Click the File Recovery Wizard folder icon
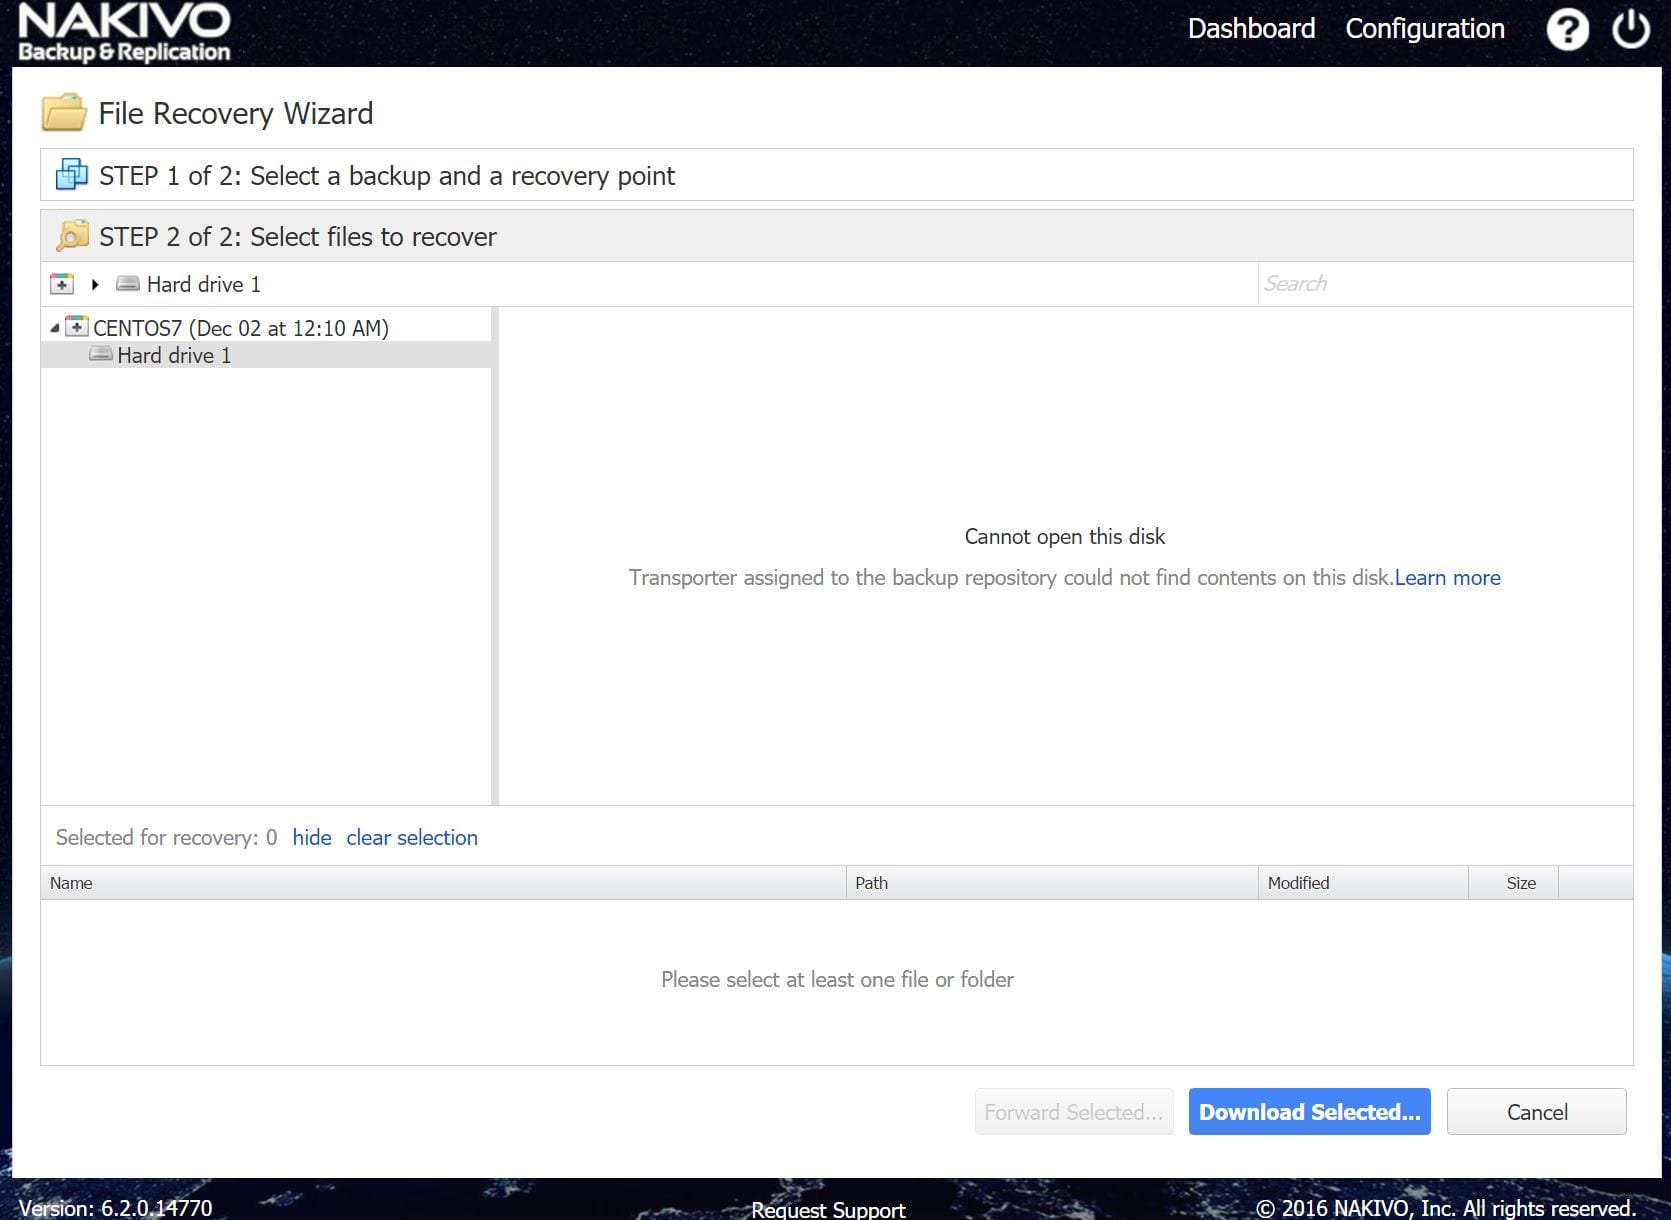The width and height of the screenshot is (1671, 1220). pyautogui.click(x=63, y=113)
